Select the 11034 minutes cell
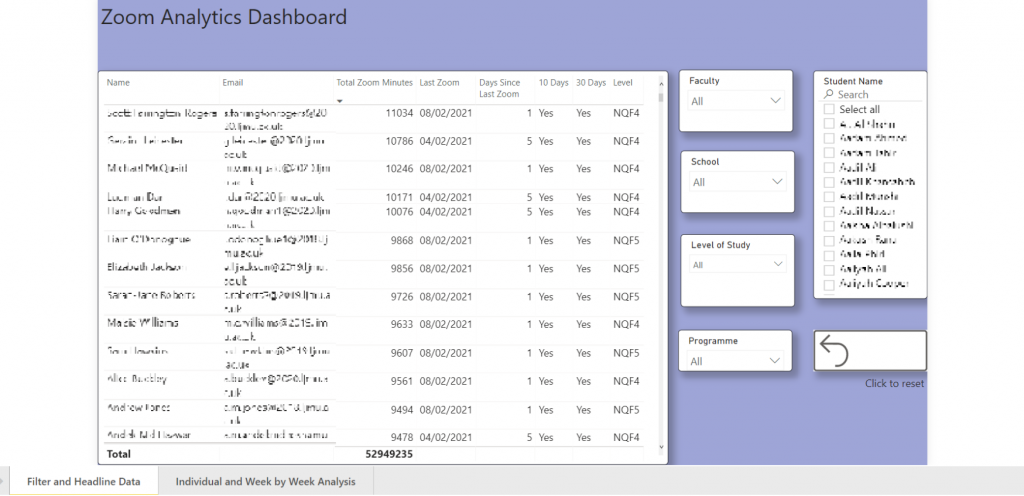 (x=399, y=113)
